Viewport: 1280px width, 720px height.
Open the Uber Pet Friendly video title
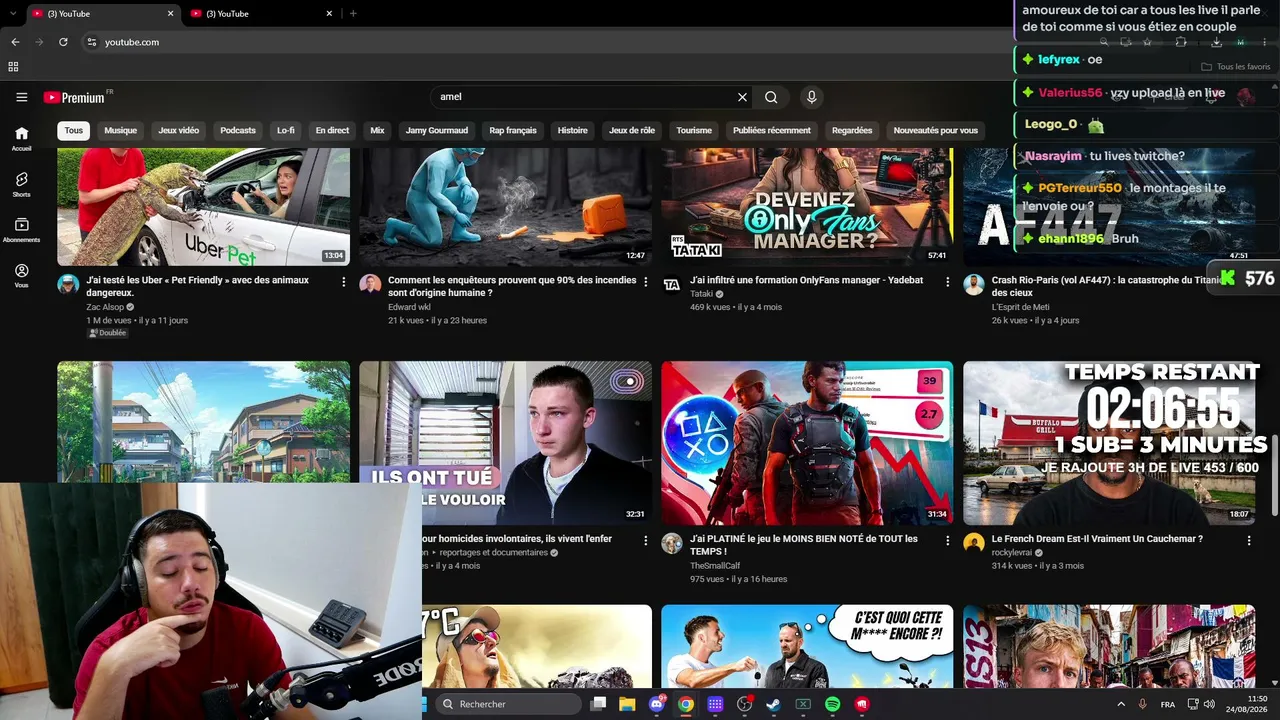tap(198, 286)
